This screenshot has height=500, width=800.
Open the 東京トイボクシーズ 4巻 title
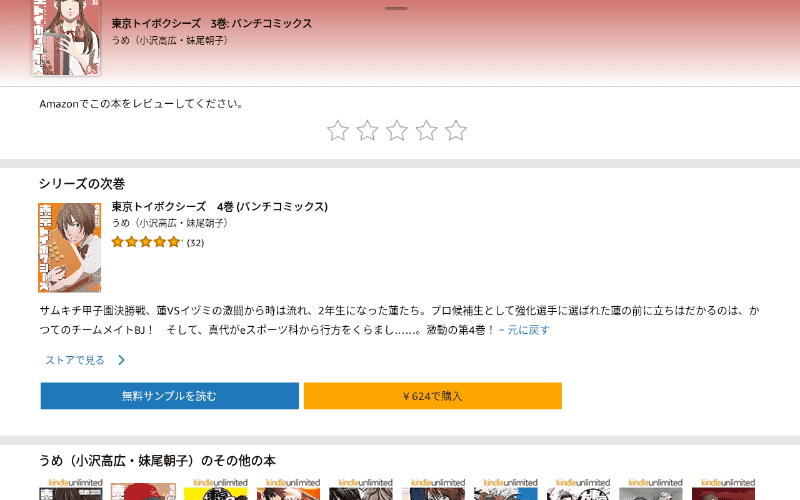219,207
